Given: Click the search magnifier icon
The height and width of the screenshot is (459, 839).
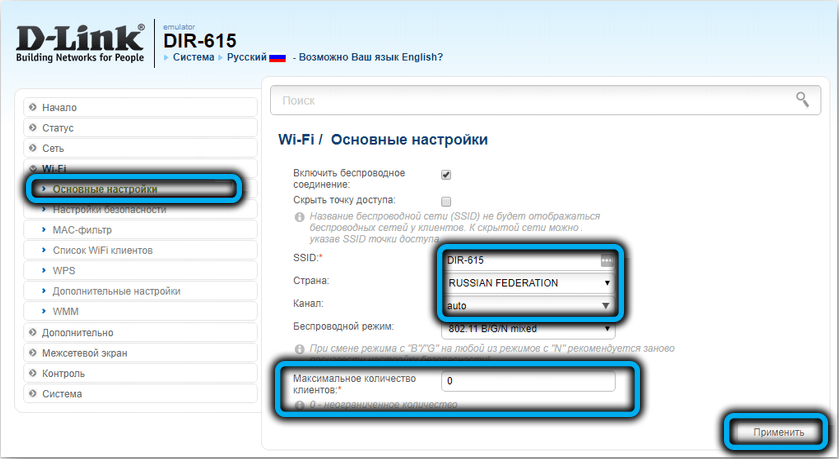Looking at the screenshot, I should [x=801, y=98].
